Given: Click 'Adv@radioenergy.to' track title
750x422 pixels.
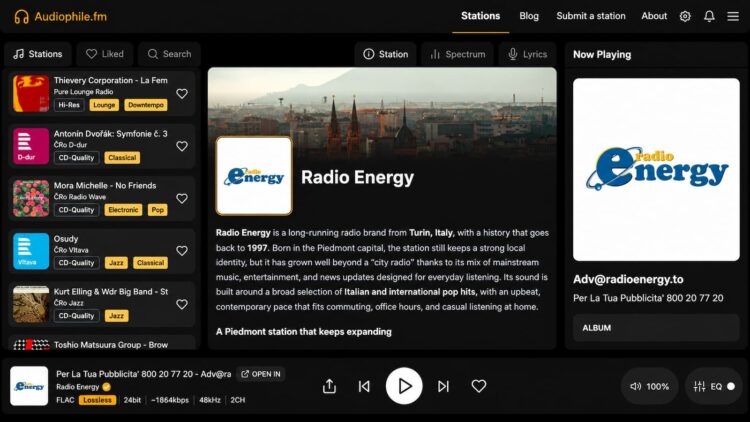Looking at the screenshot, I should (x=628, y=279).
